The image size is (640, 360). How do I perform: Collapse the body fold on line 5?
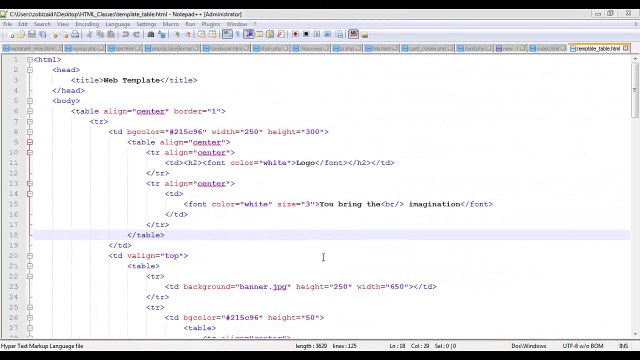click(30, 101)
